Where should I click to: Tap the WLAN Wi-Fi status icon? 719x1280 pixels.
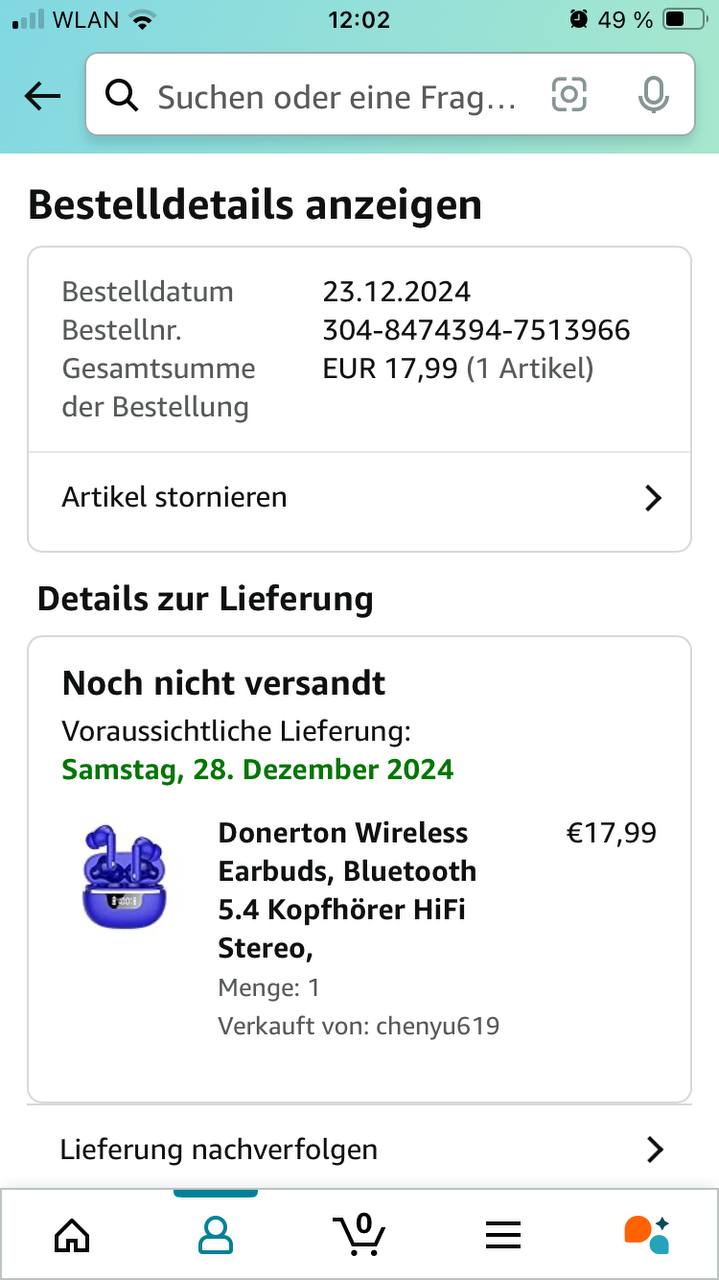[x=144, y=19]
